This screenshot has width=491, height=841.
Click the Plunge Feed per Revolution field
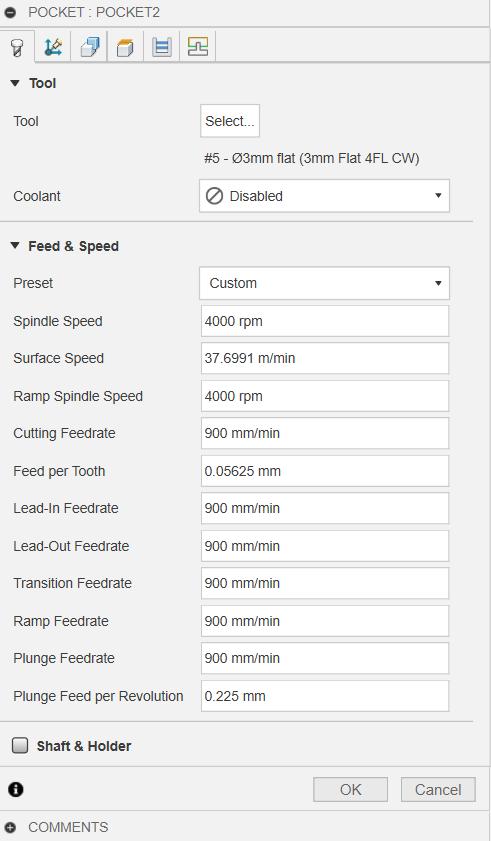325,696
